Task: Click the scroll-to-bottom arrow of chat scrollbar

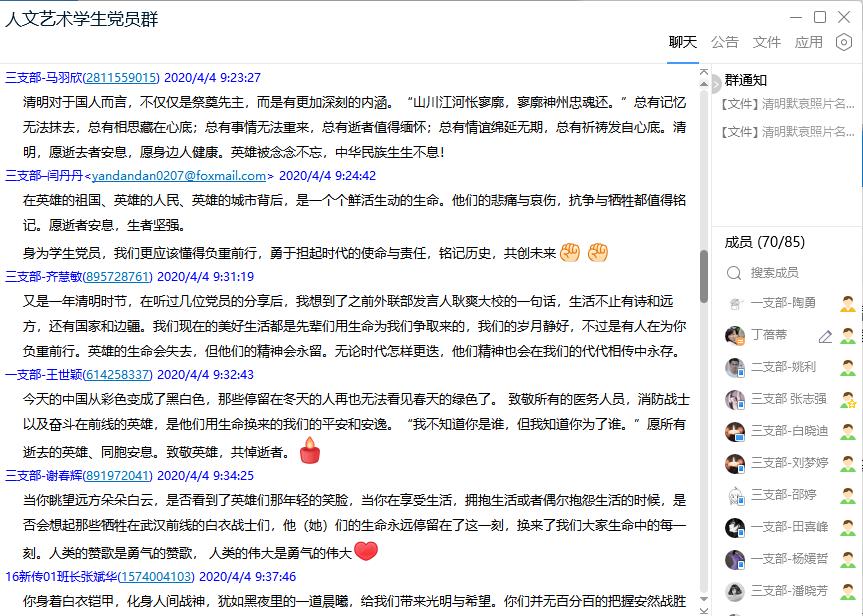Action: [704, 608]
